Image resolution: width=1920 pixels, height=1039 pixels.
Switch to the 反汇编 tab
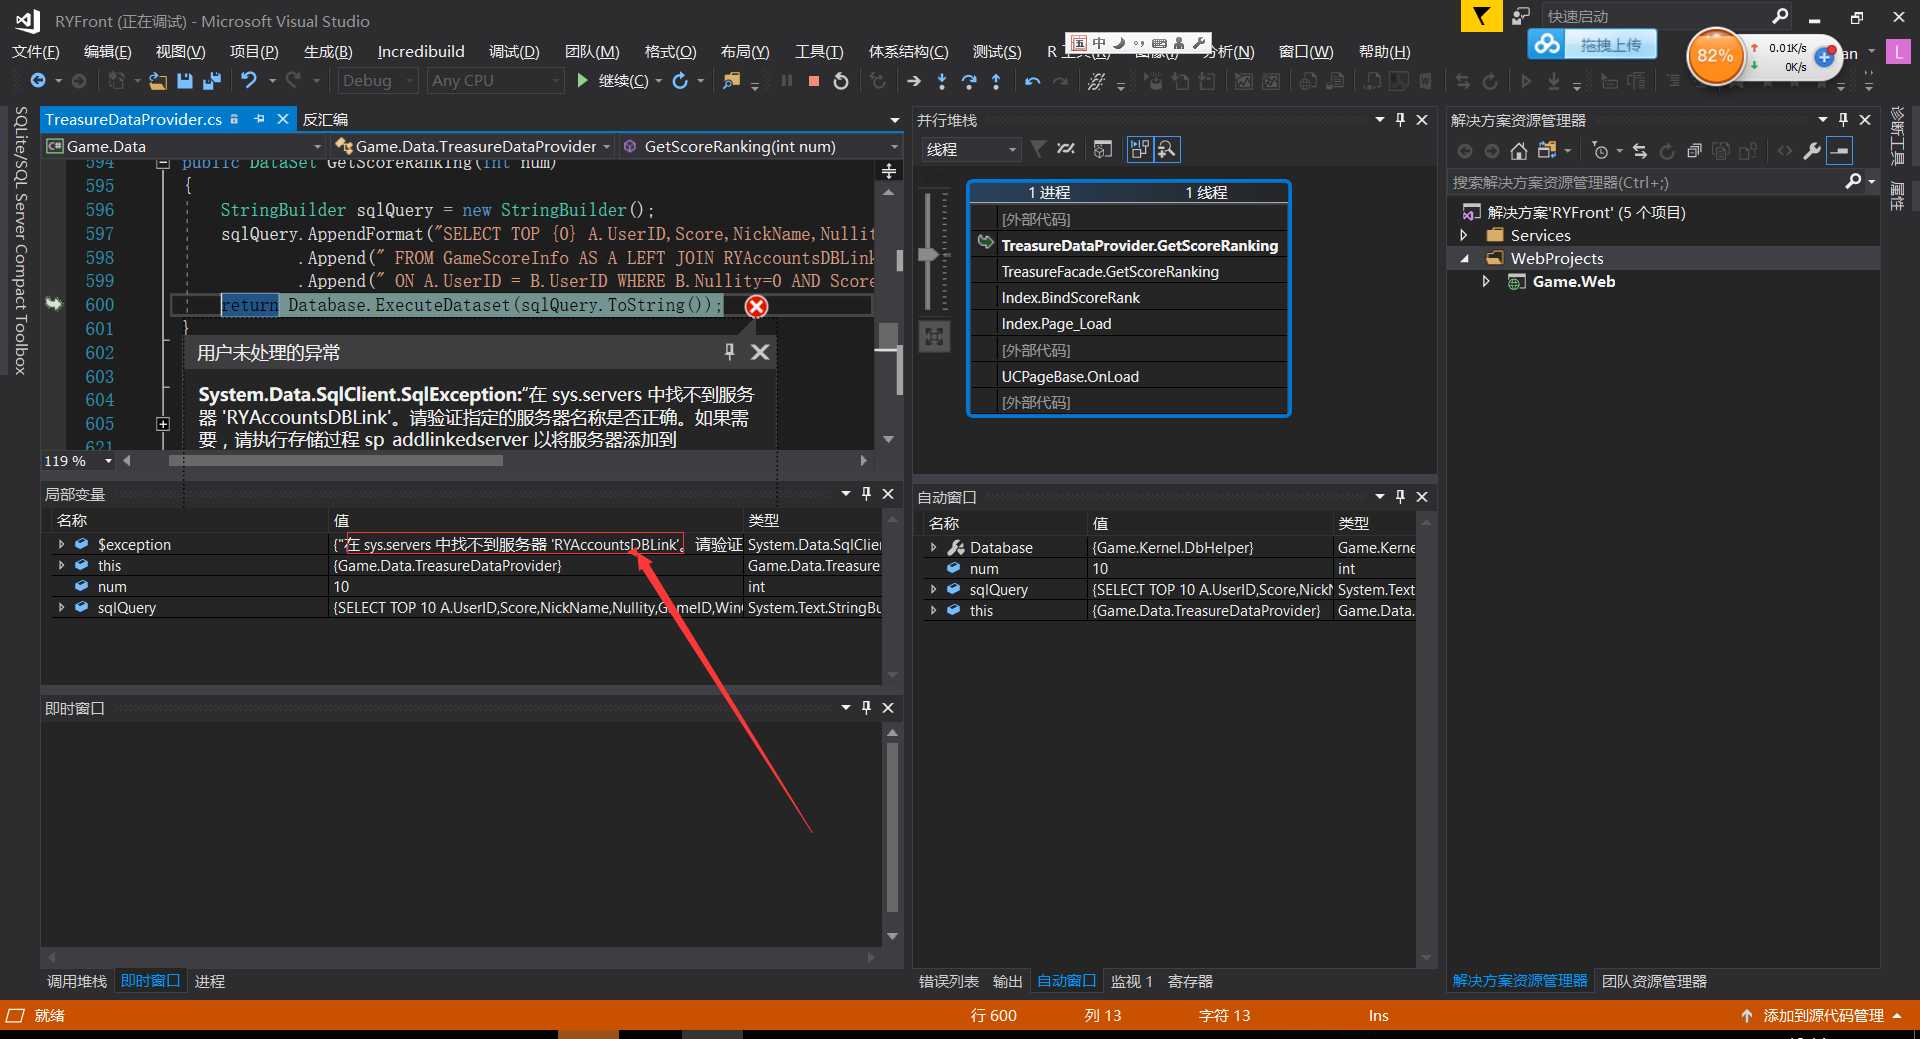point(325,119)
